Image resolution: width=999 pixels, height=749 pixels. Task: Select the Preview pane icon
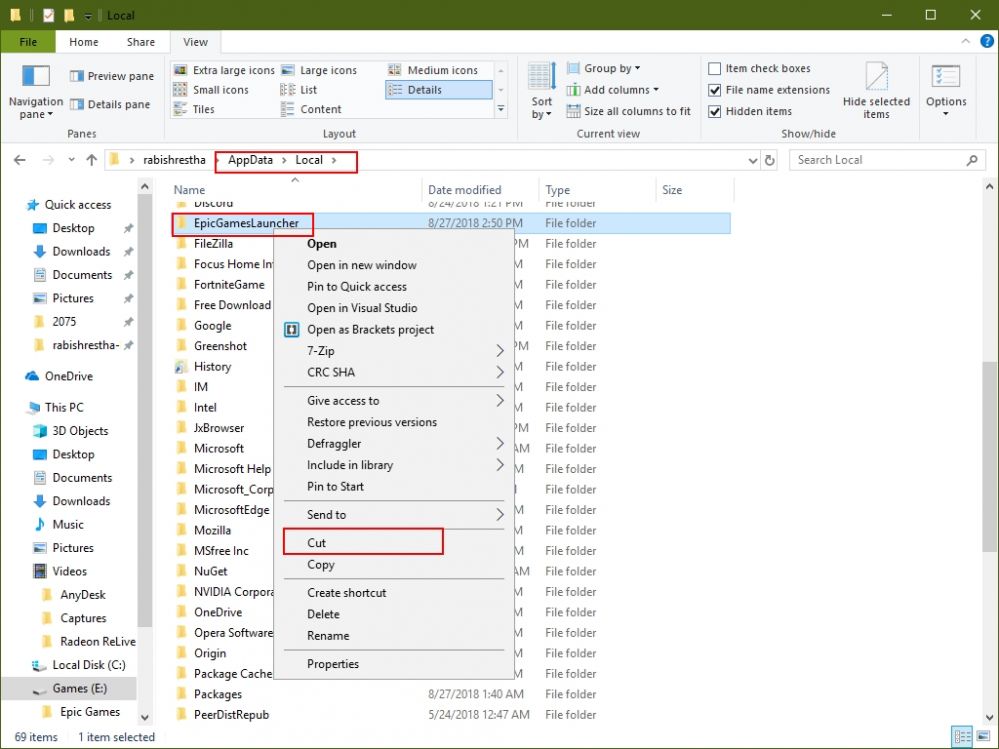click(77, 76)
